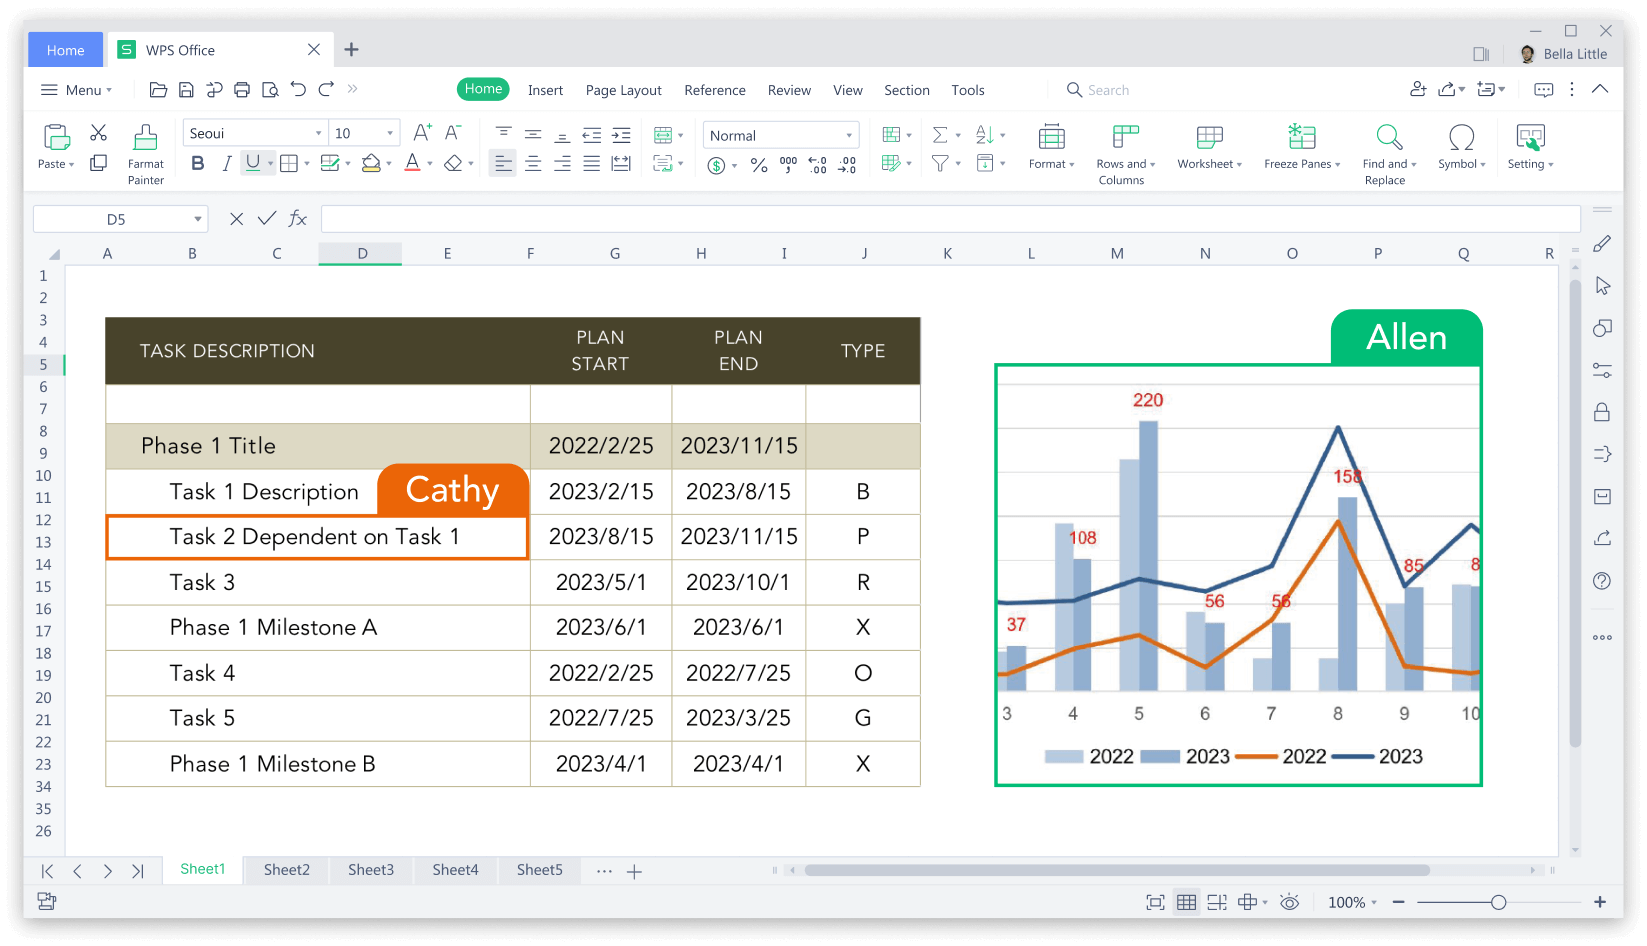Apply bold formatting
The height and width of the screenshot is (946, 1647).
(196, 163)
